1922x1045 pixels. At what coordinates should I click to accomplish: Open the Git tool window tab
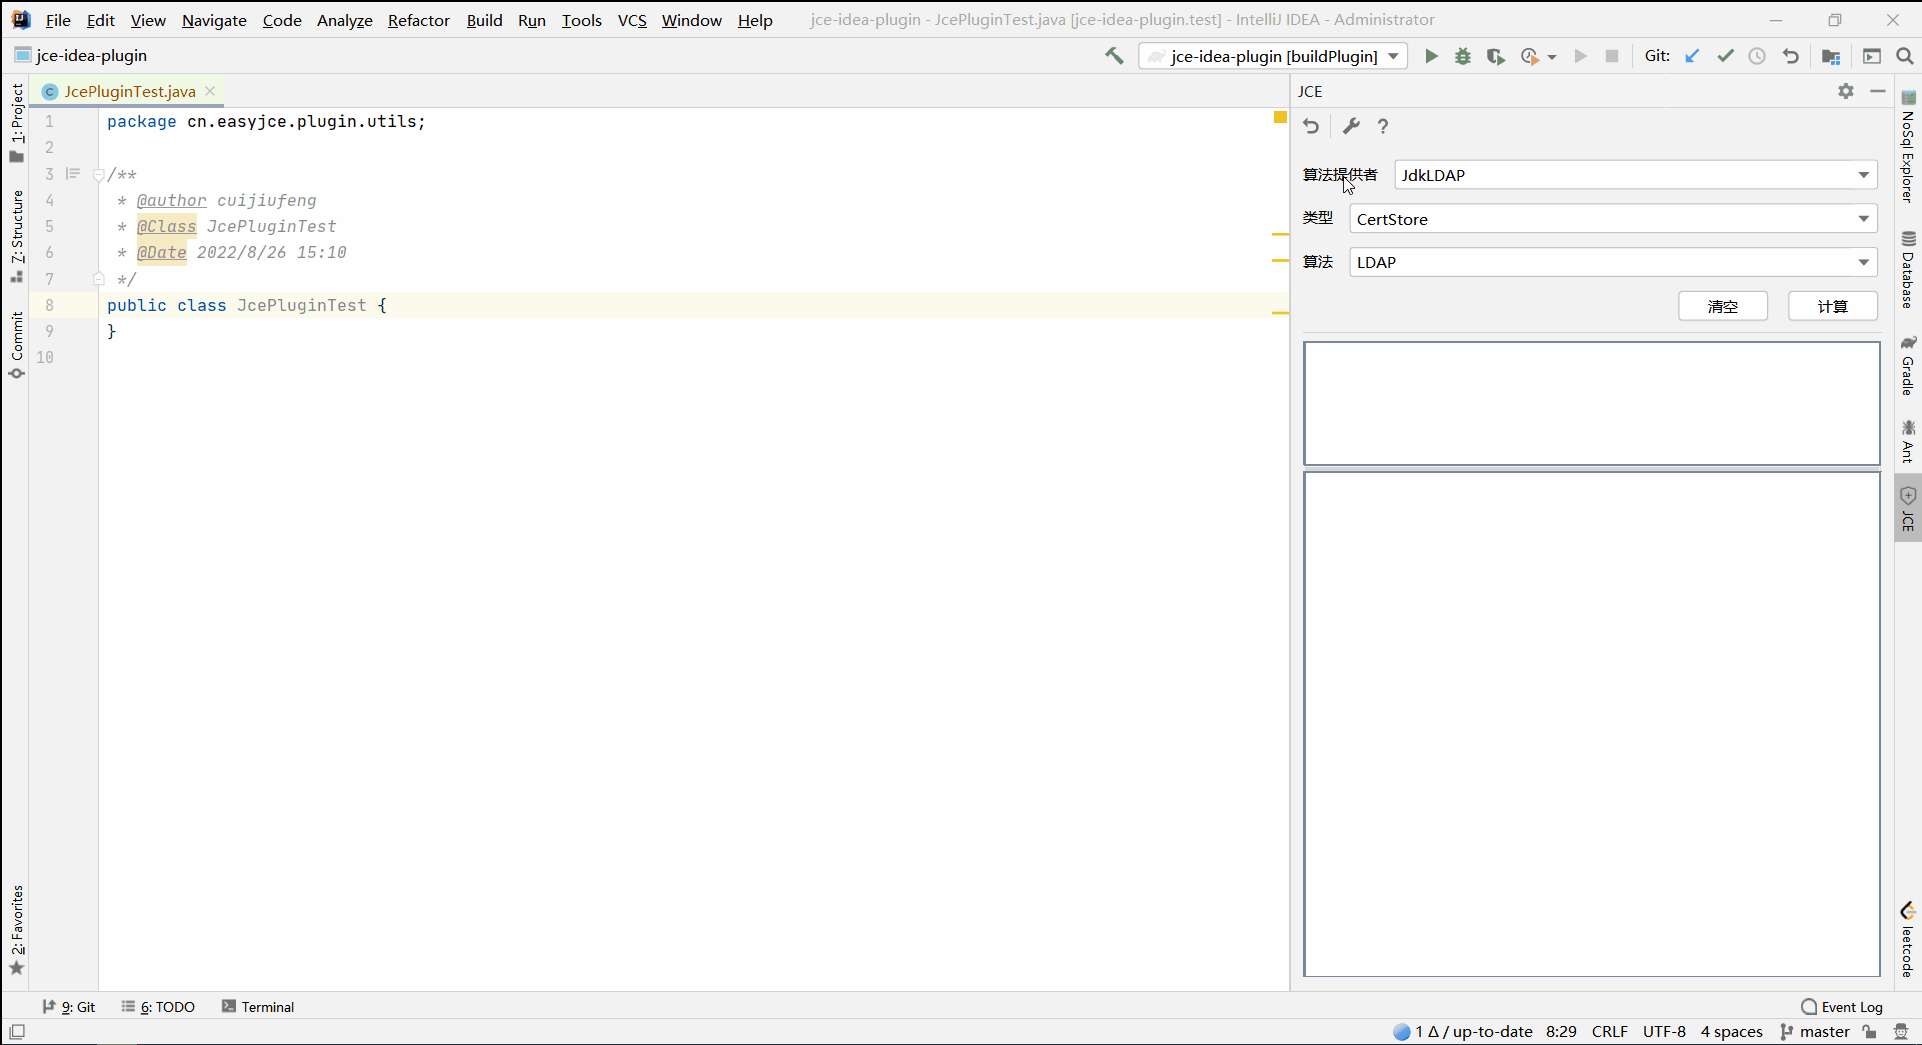(69, 1007)
